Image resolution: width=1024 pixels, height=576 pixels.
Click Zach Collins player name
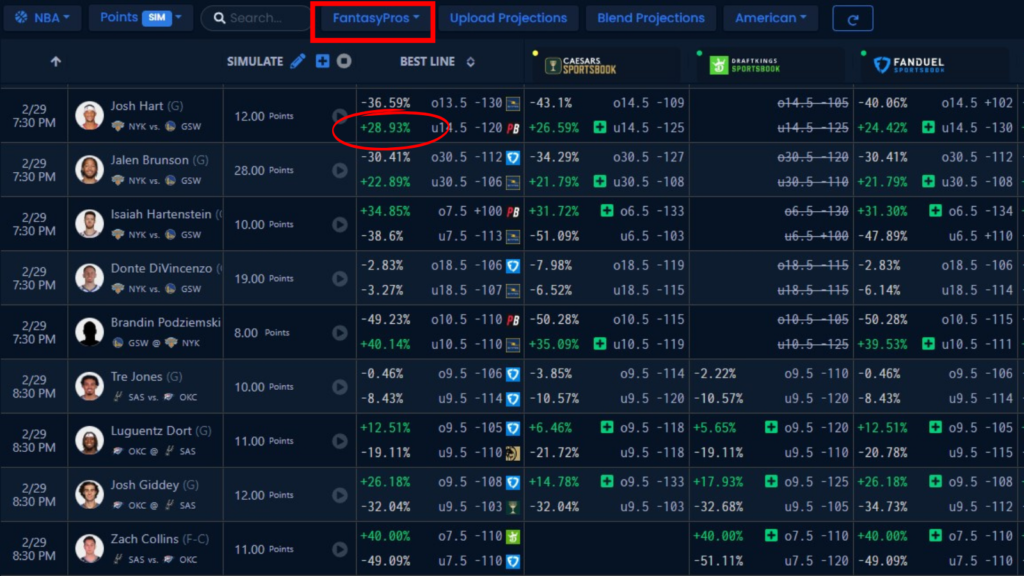pyautogui.click(x=144, y=539)
